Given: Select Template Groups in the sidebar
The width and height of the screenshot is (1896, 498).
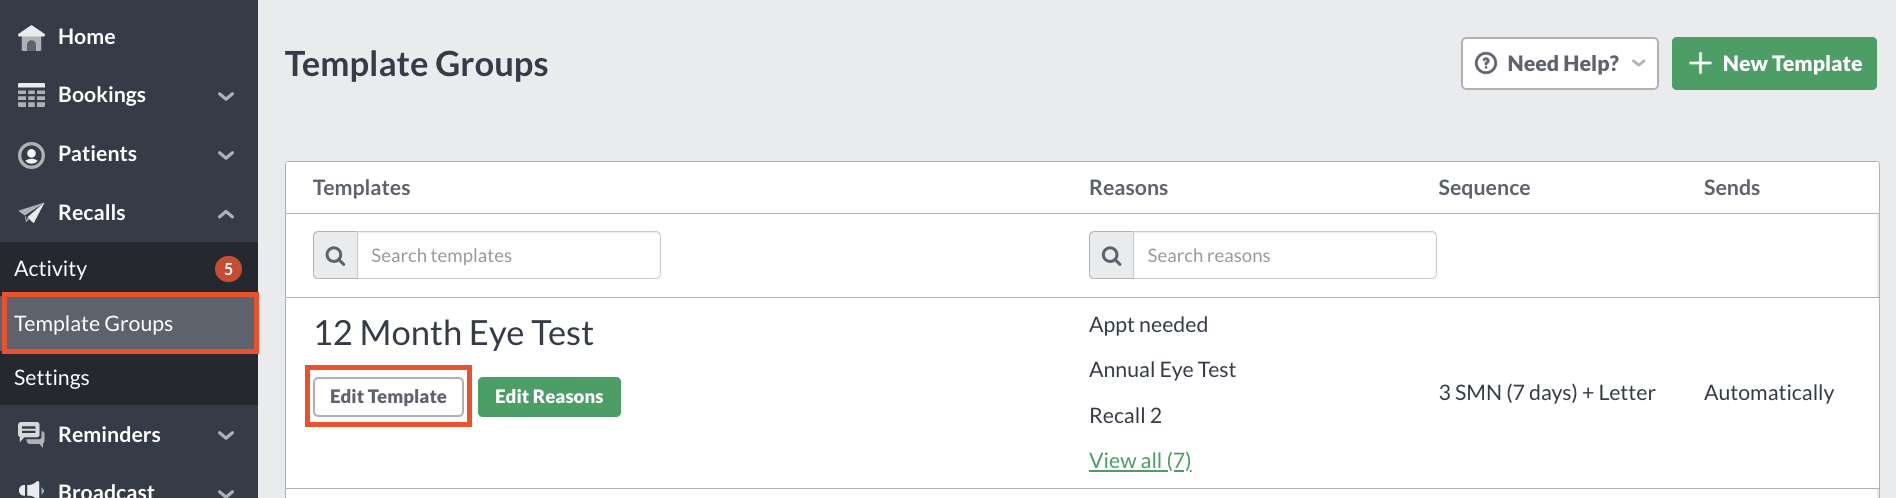Looking at the screenshot, I should [129, 323].
